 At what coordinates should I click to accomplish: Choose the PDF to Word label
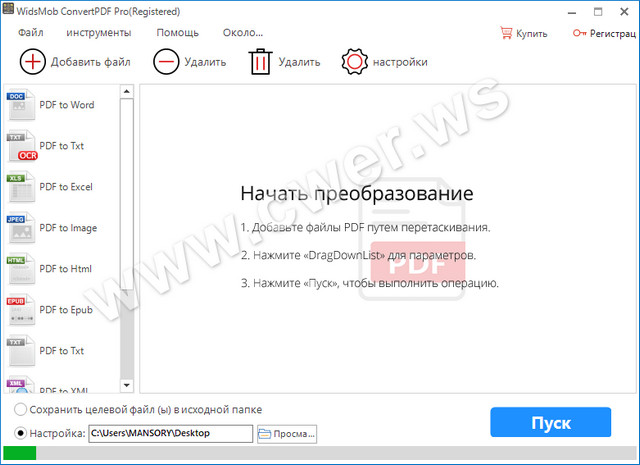[x=67, y=105]
